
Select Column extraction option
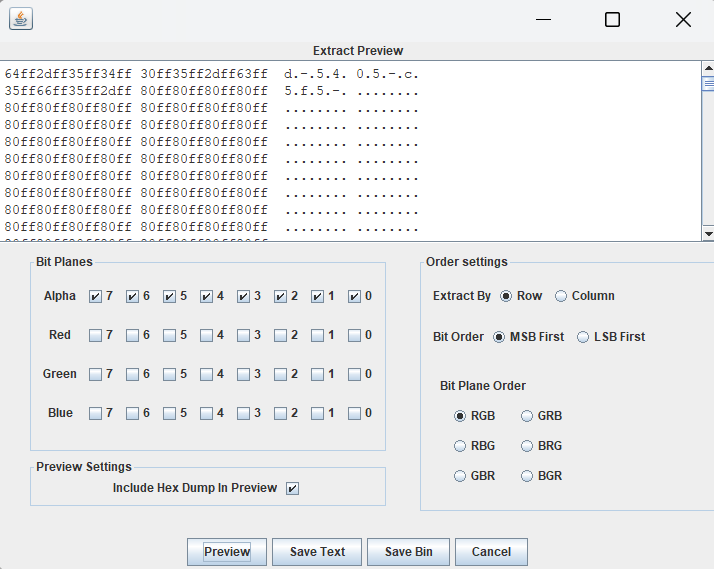pos(561,296)
